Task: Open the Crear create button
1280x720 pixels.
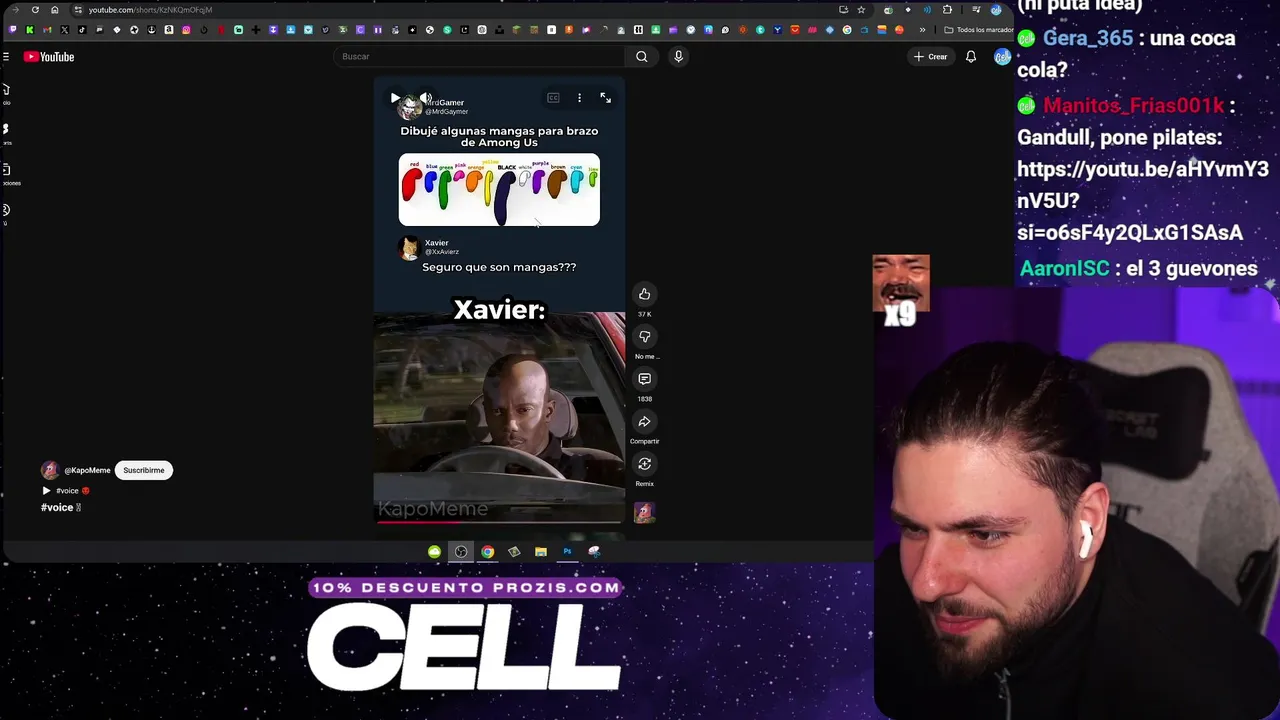Action: coord(930,57)
